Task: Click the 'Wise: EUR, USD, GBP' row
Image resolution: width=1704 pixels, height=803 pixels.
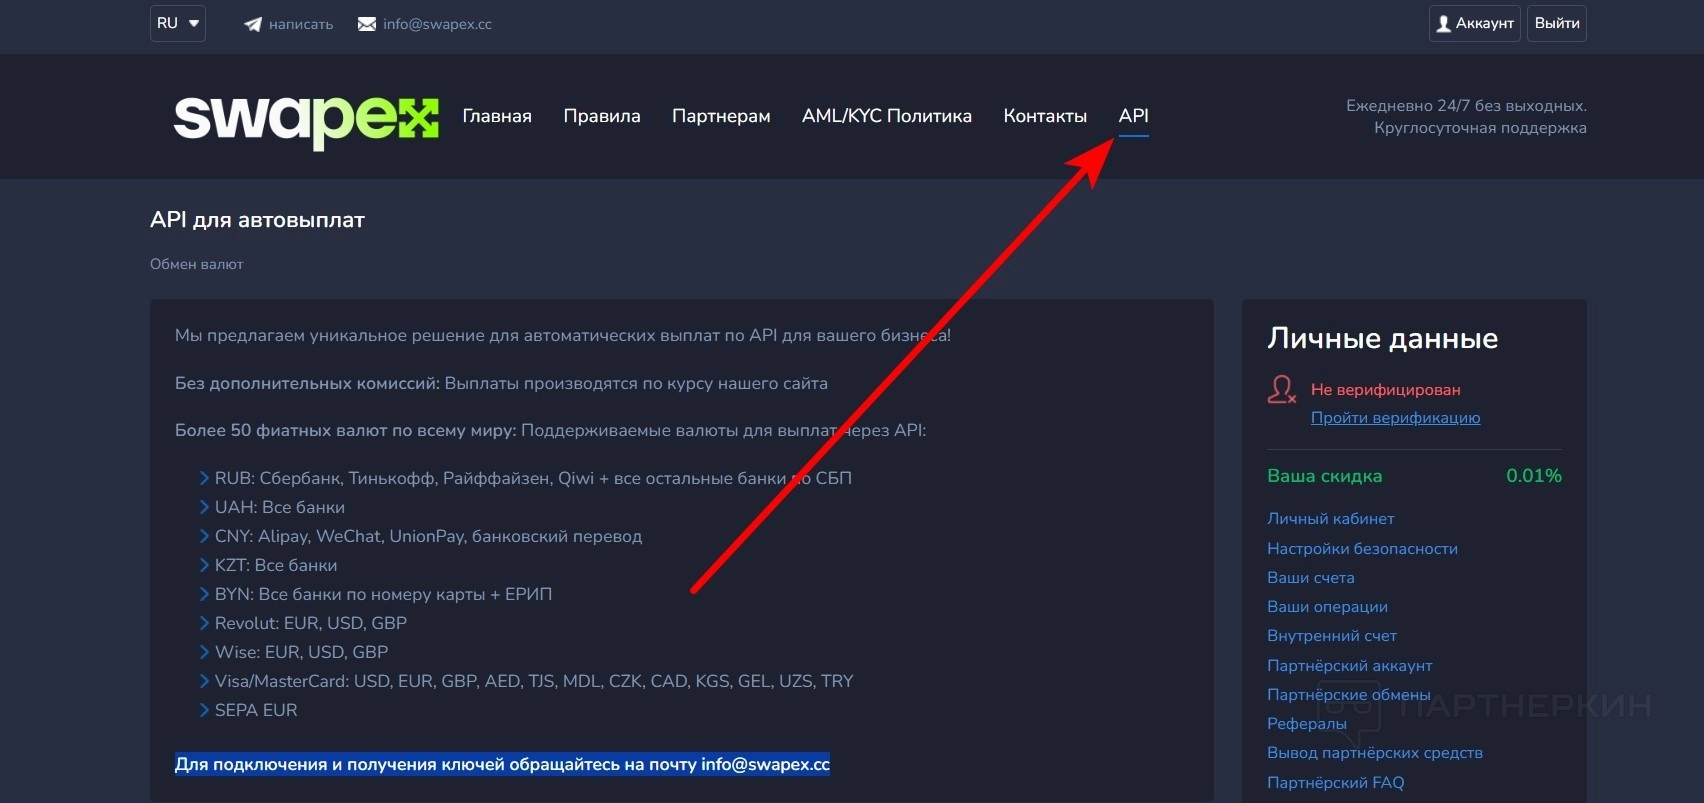Action: pos(301,652)
